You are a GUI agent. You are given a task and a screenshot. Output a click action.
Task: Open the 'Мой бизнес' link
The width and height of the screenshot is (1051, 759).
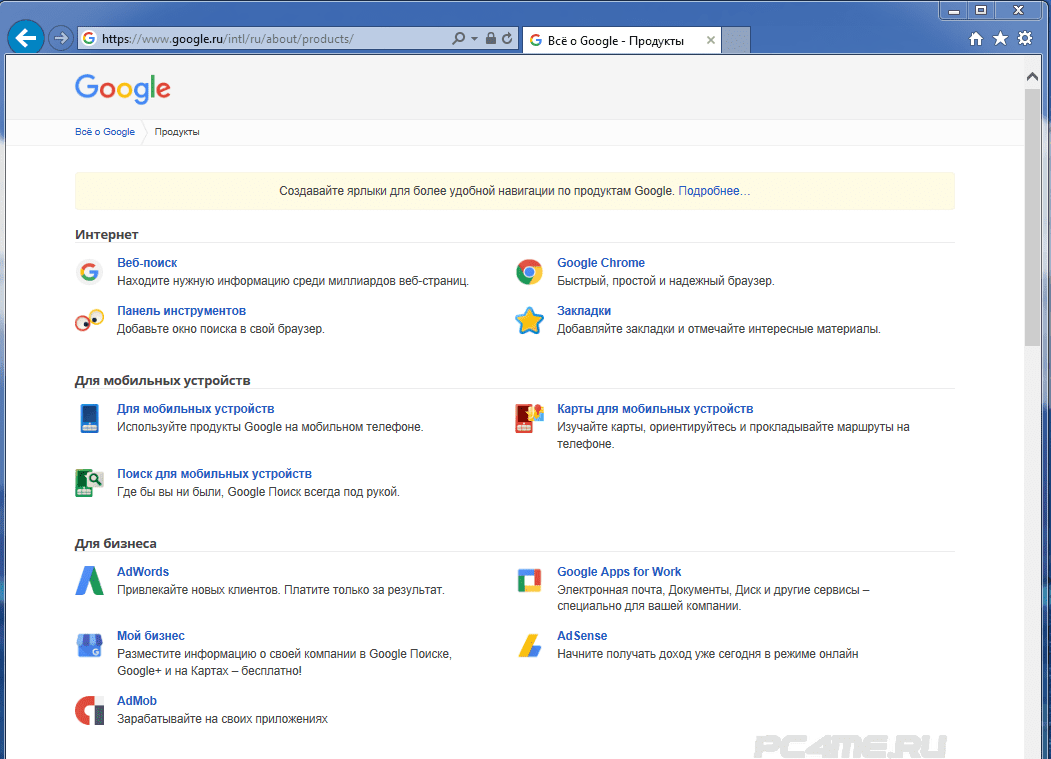151,636
